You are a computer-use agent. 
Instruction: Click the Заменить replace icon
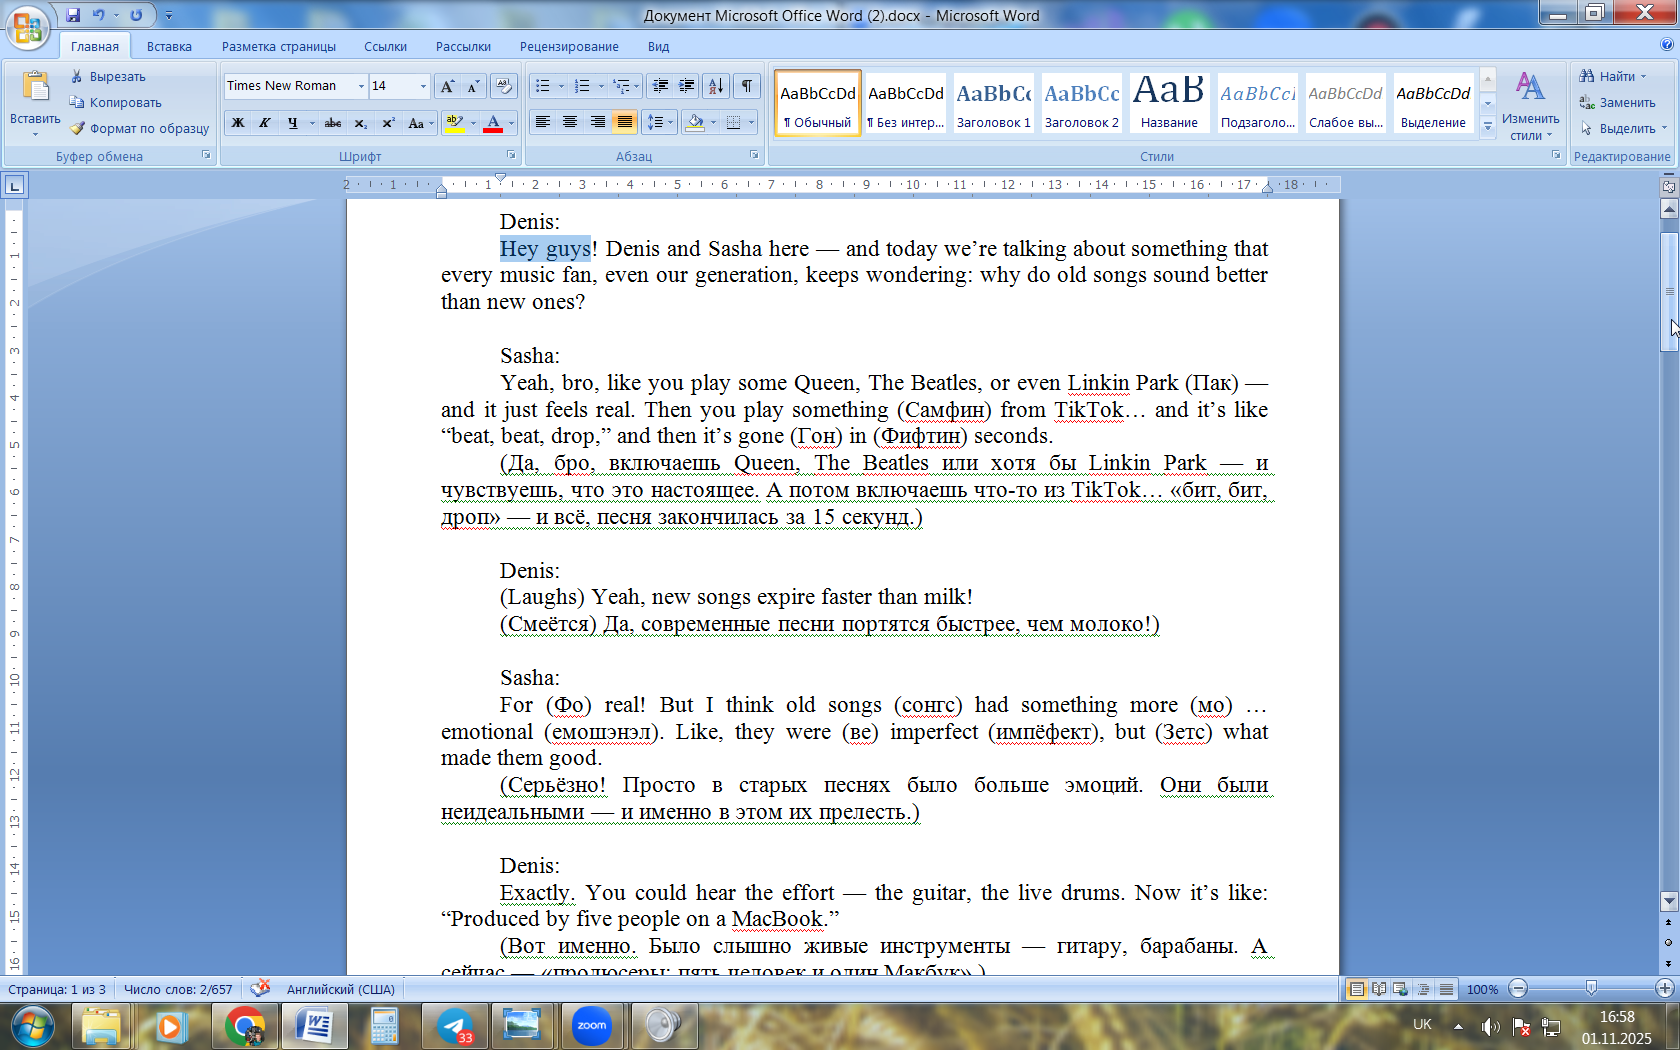(1587, 102)
